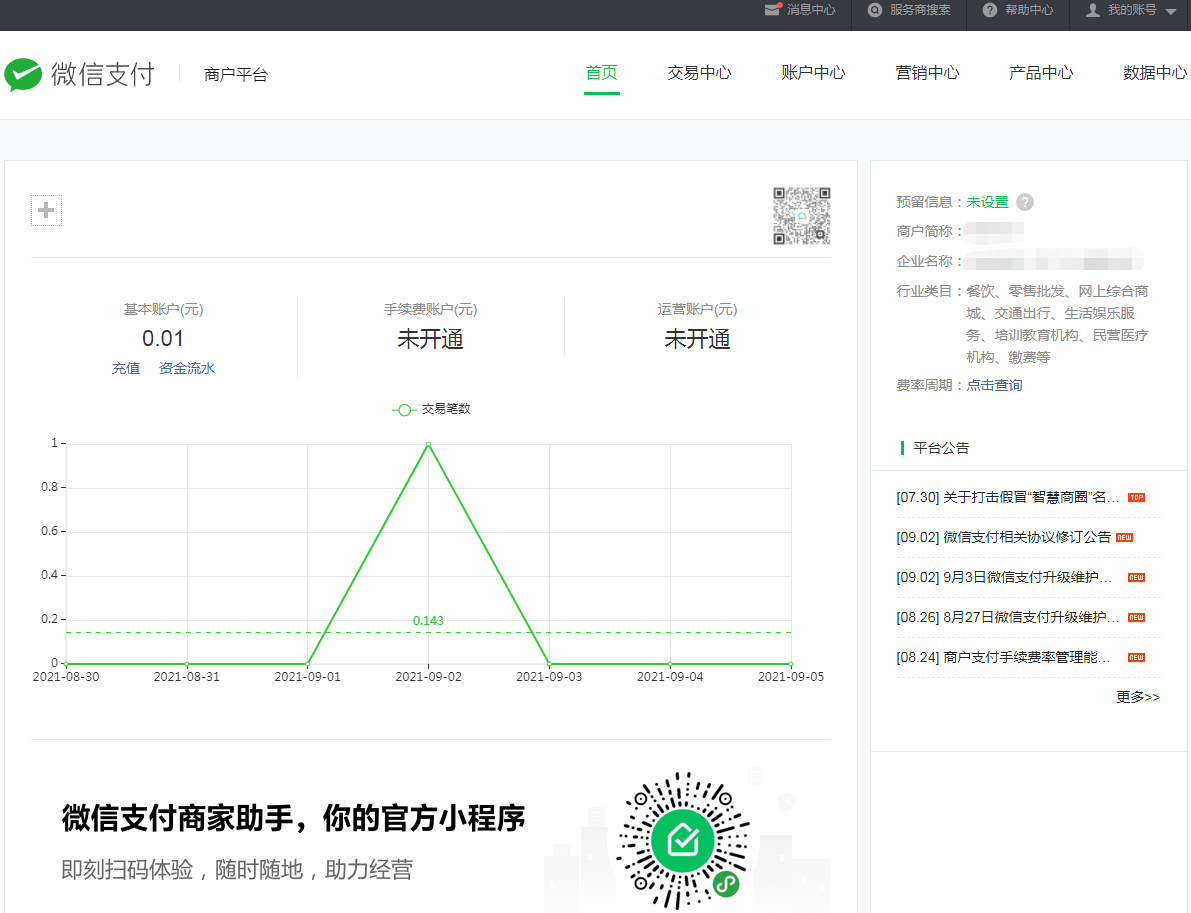Open the [09.02] 9月3日微信支付升级维护 announcement

click(x=1004, y=577)
